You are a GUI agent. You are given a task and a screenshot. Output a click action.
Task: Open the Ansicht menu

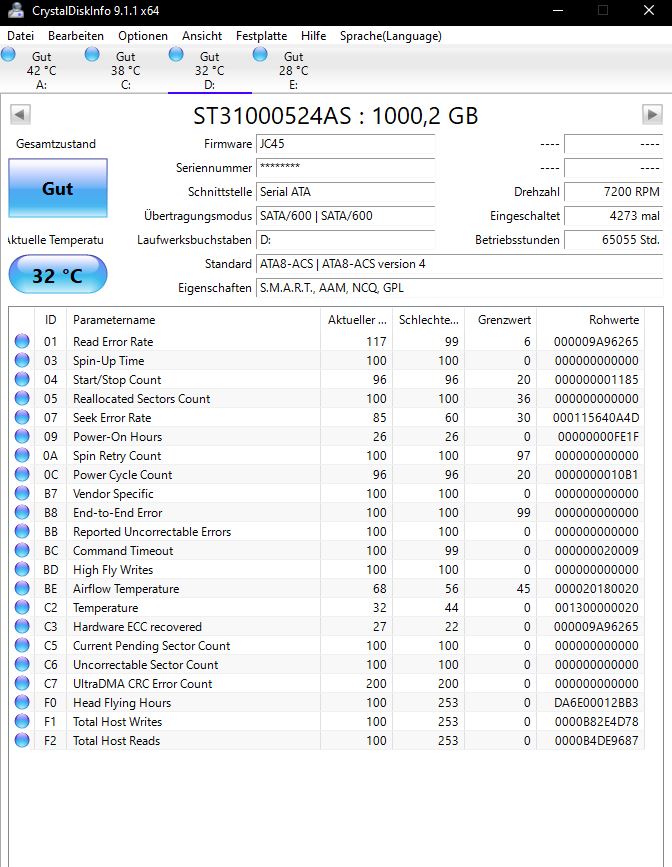point(202,36)
